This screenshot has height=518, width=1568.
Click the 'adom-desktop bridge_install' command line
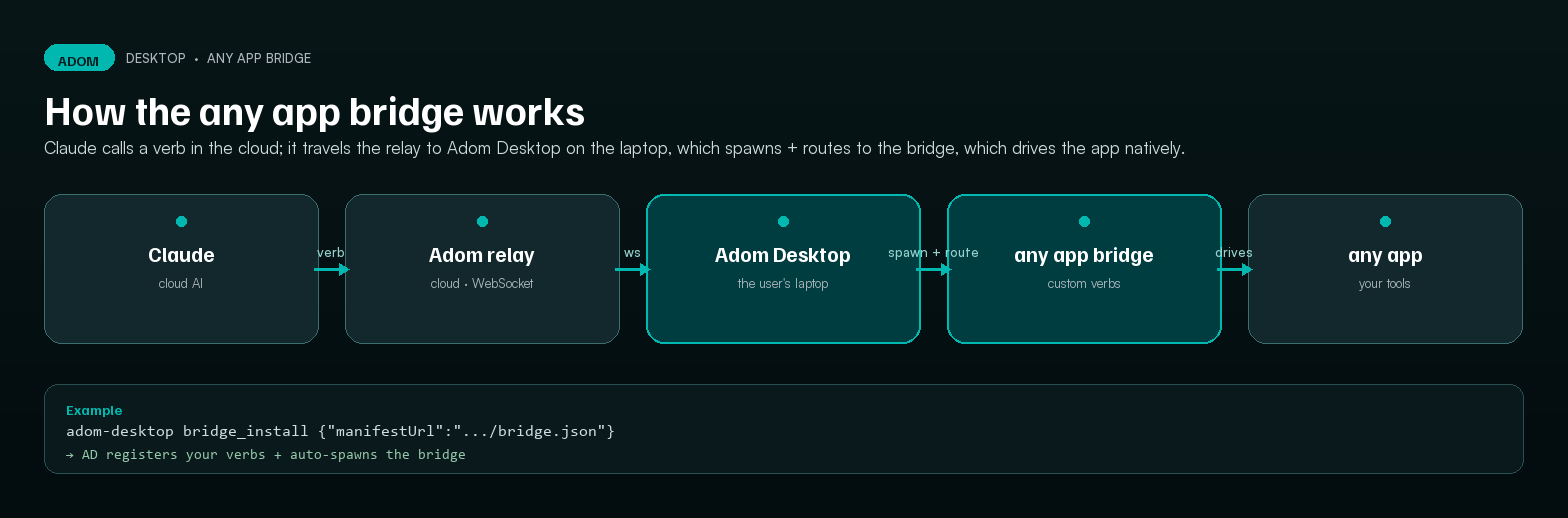point(340,432)
